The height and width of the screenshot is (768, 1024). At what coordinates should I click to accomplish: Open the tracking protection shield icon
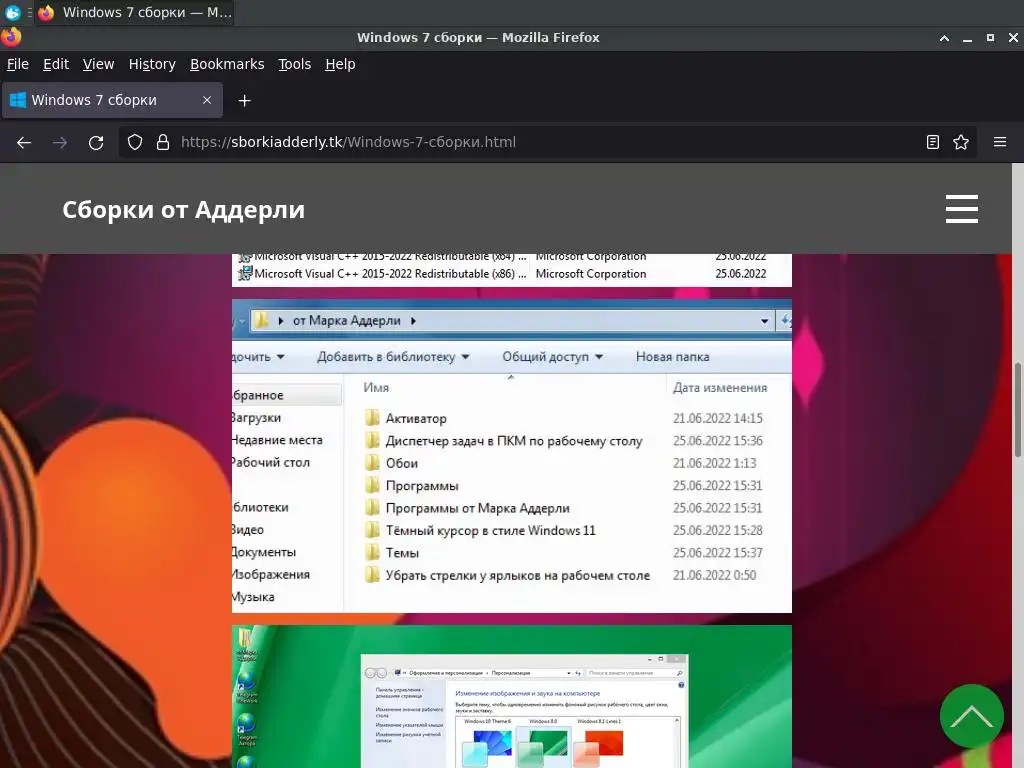tap(135, 142)
